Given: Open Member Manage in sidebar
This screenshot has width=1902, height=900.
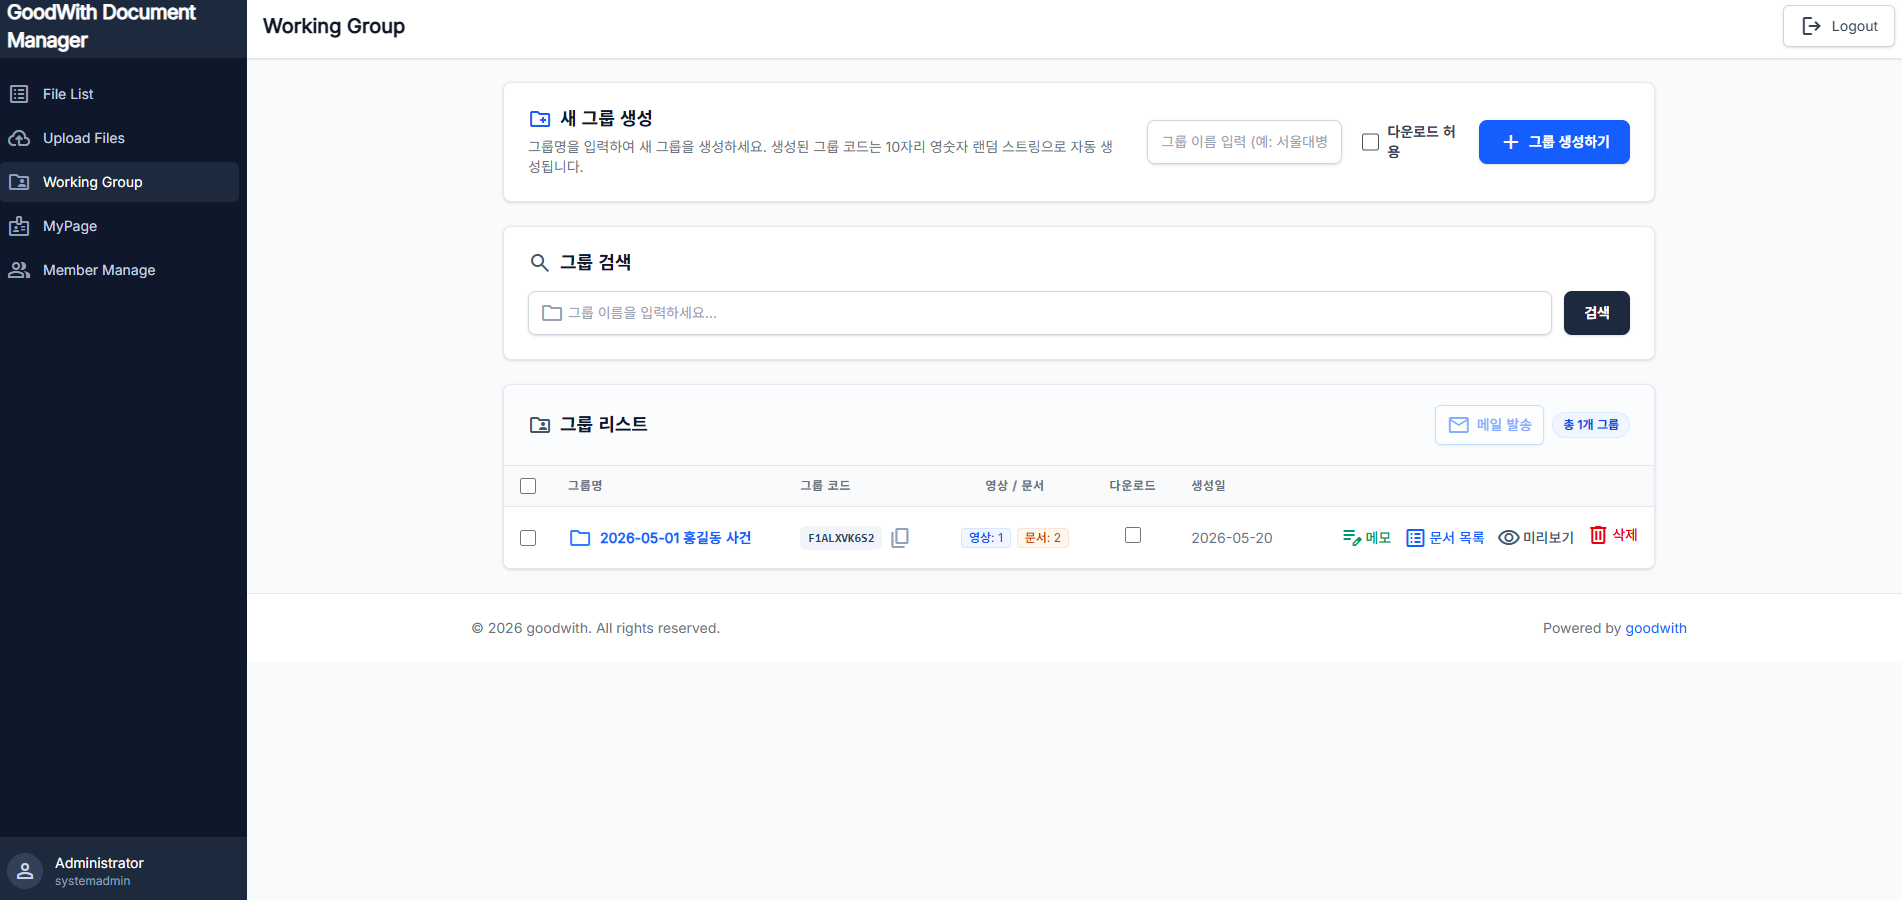Looking at the screenshot, I should click(x=119, y=270).
